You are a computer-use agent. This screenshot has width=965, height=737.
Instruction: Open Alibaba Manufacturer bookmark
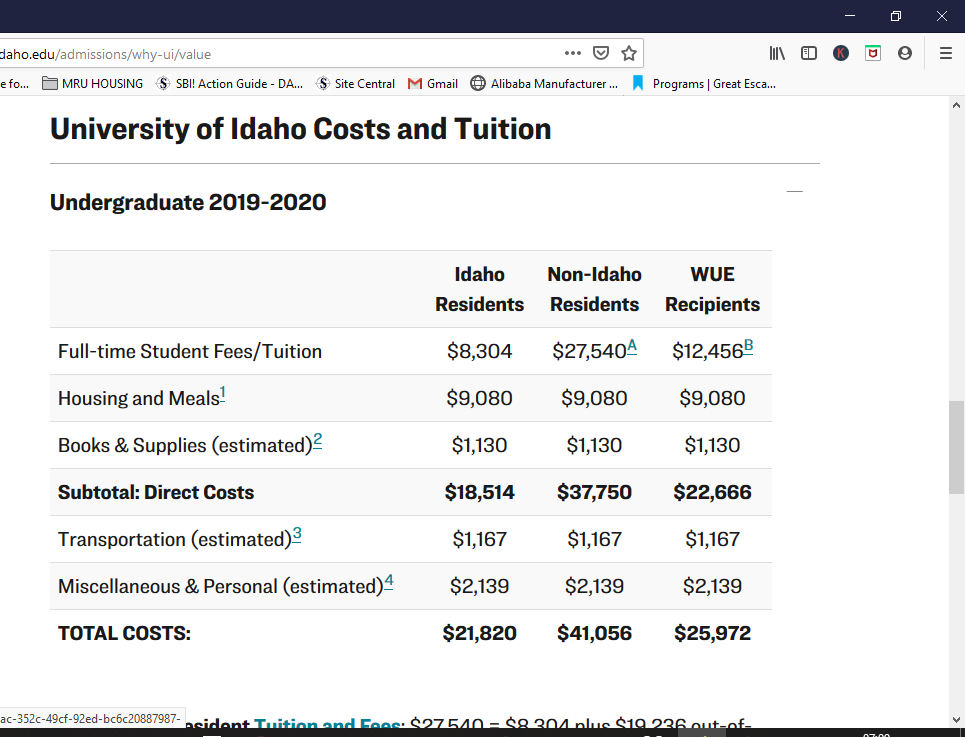(544, 84)
